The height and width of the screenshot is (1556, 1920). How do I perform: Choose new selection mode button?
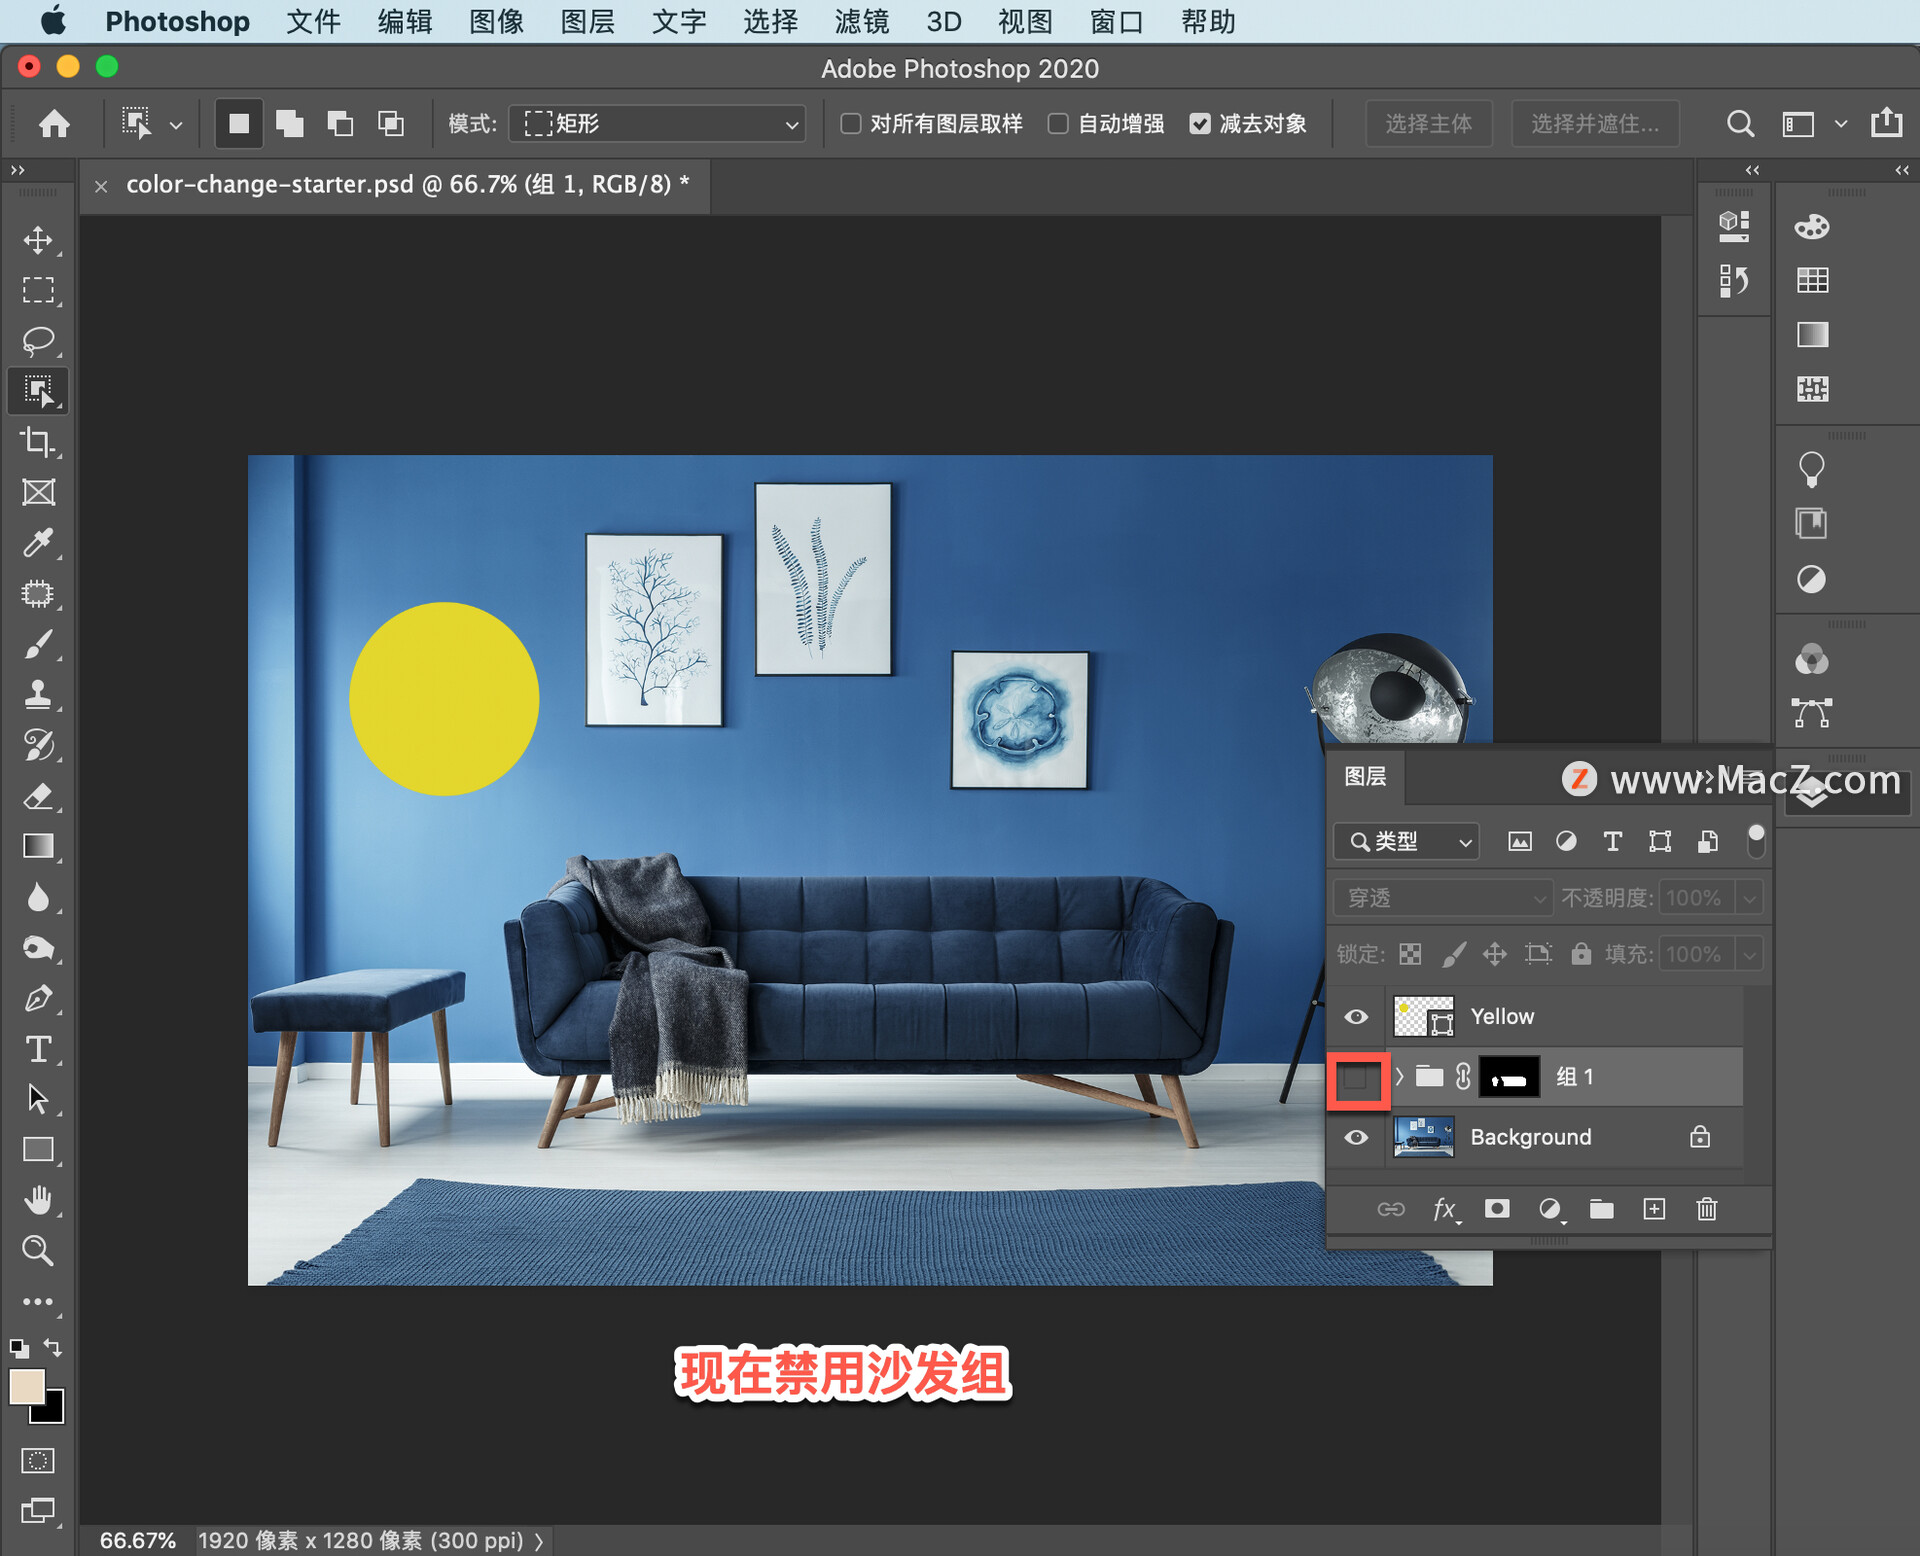point(238,124)
